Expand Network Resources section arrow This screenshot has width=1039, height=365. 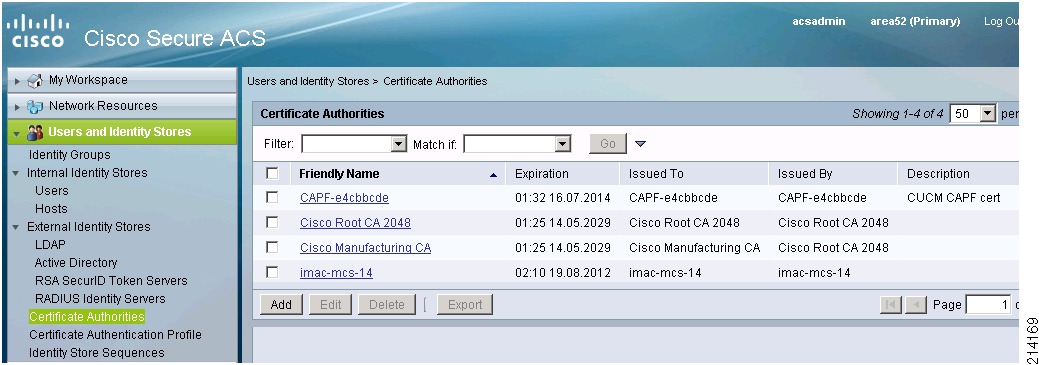coord(17,107)
